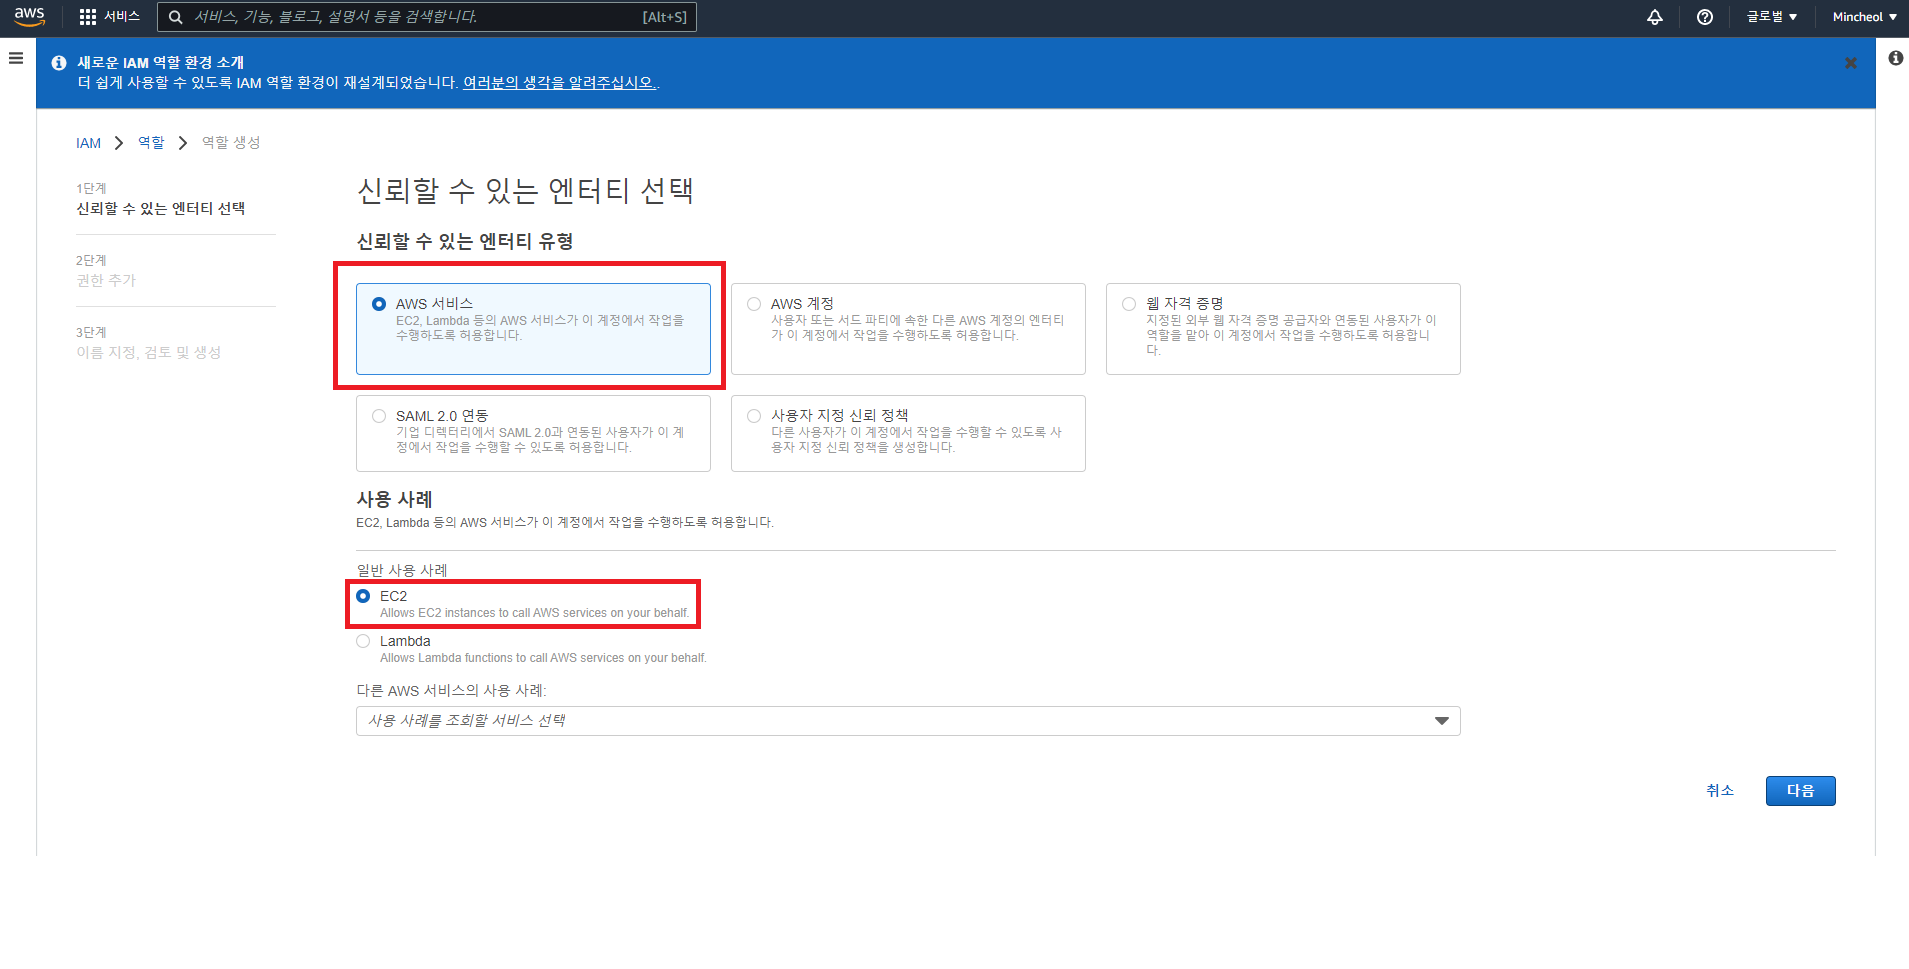Image resolution: width=1909 pixels, height=969 pixels.
Task: Select the 웹 자격 증명 entity type
Action: tap(1283, 328)
